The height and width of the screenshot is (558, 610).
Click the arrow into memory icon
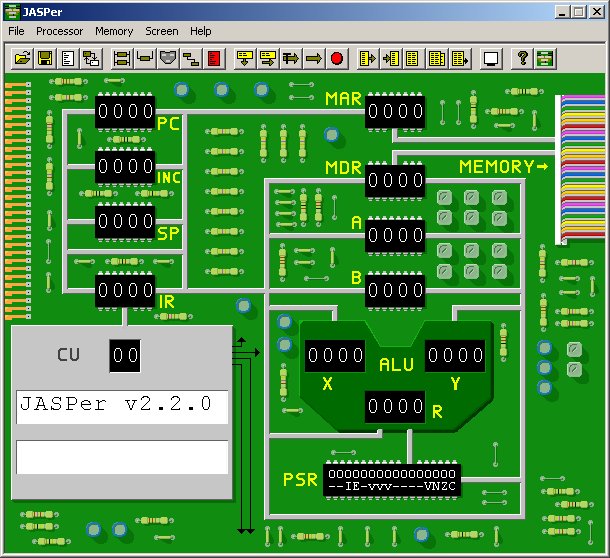click(x=391, y=59)
